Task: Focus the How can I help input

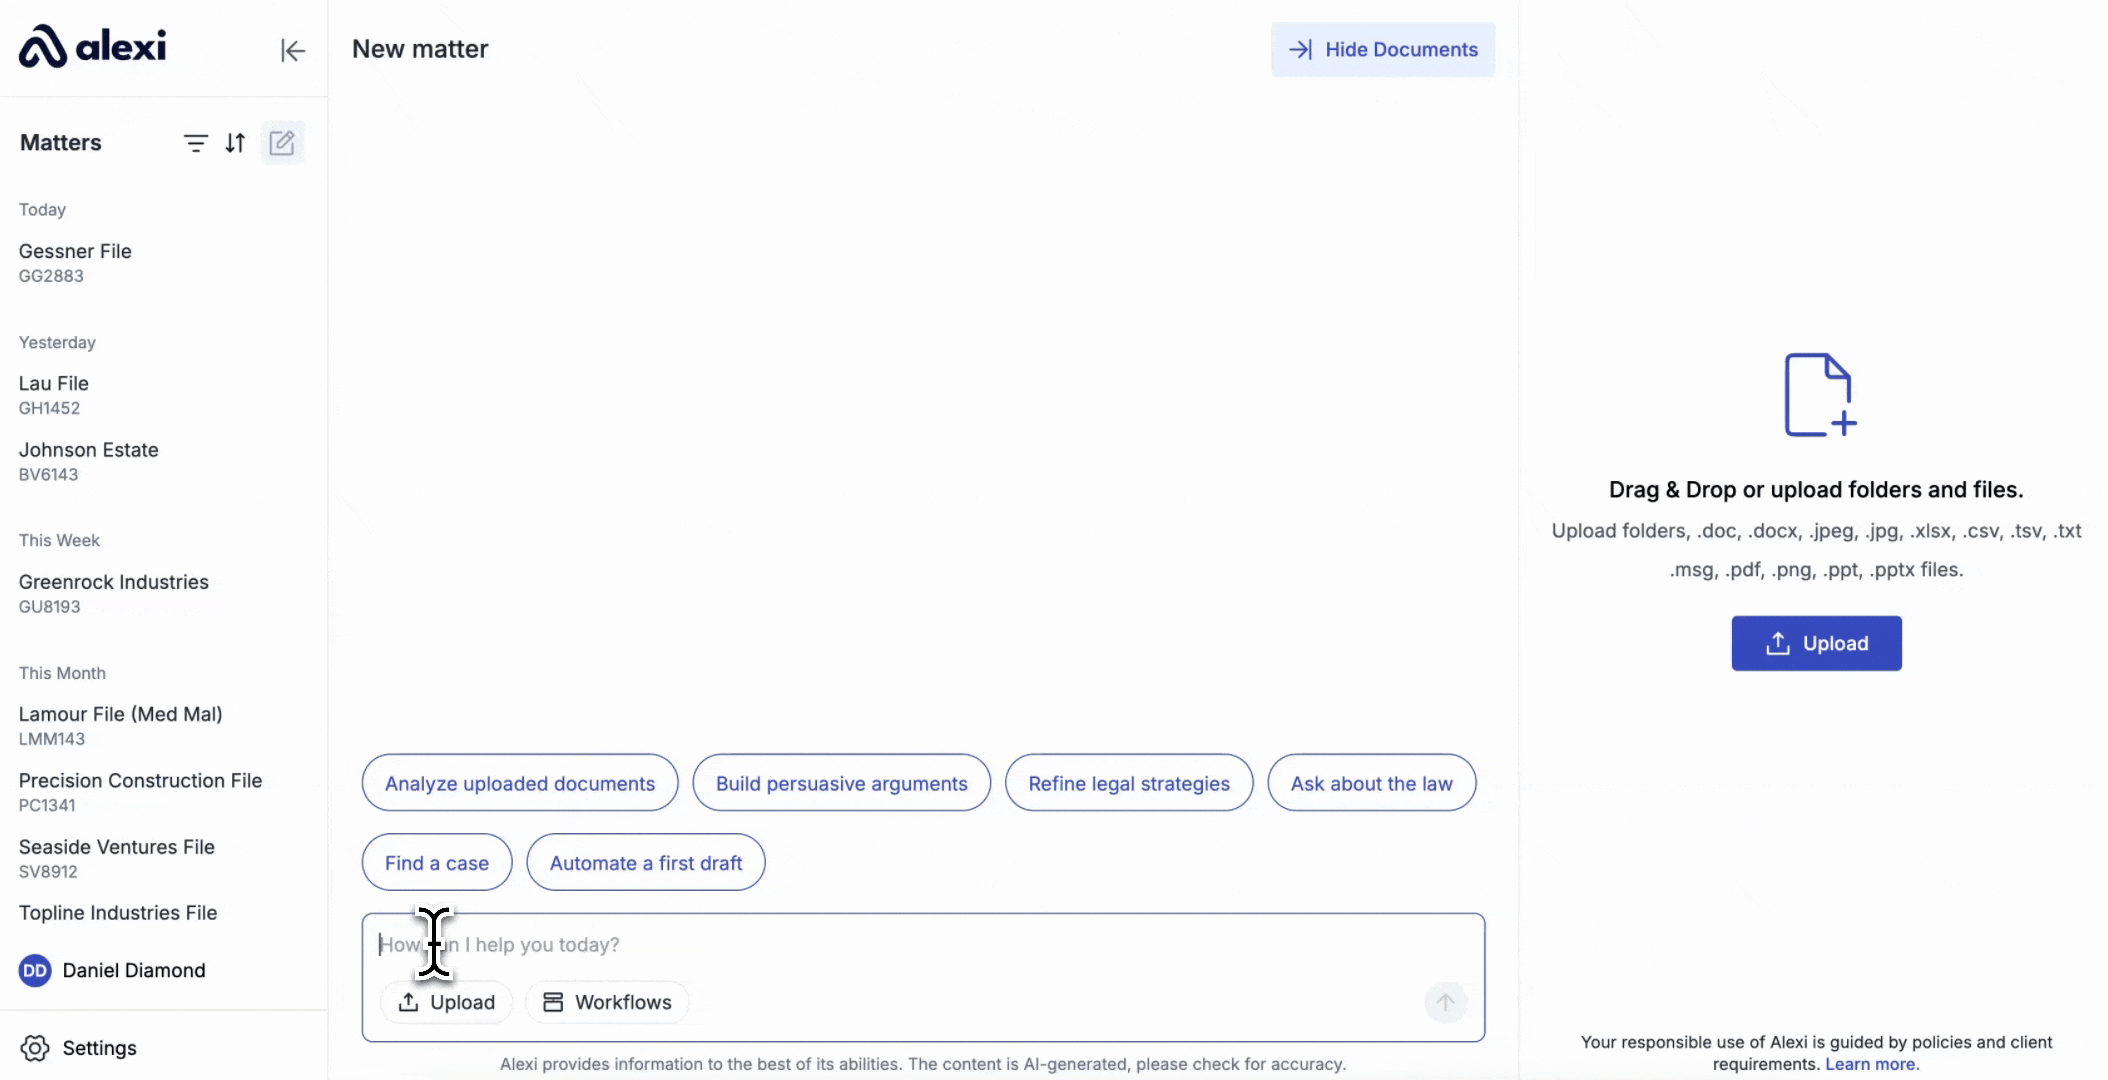Action: click(900, 945)
